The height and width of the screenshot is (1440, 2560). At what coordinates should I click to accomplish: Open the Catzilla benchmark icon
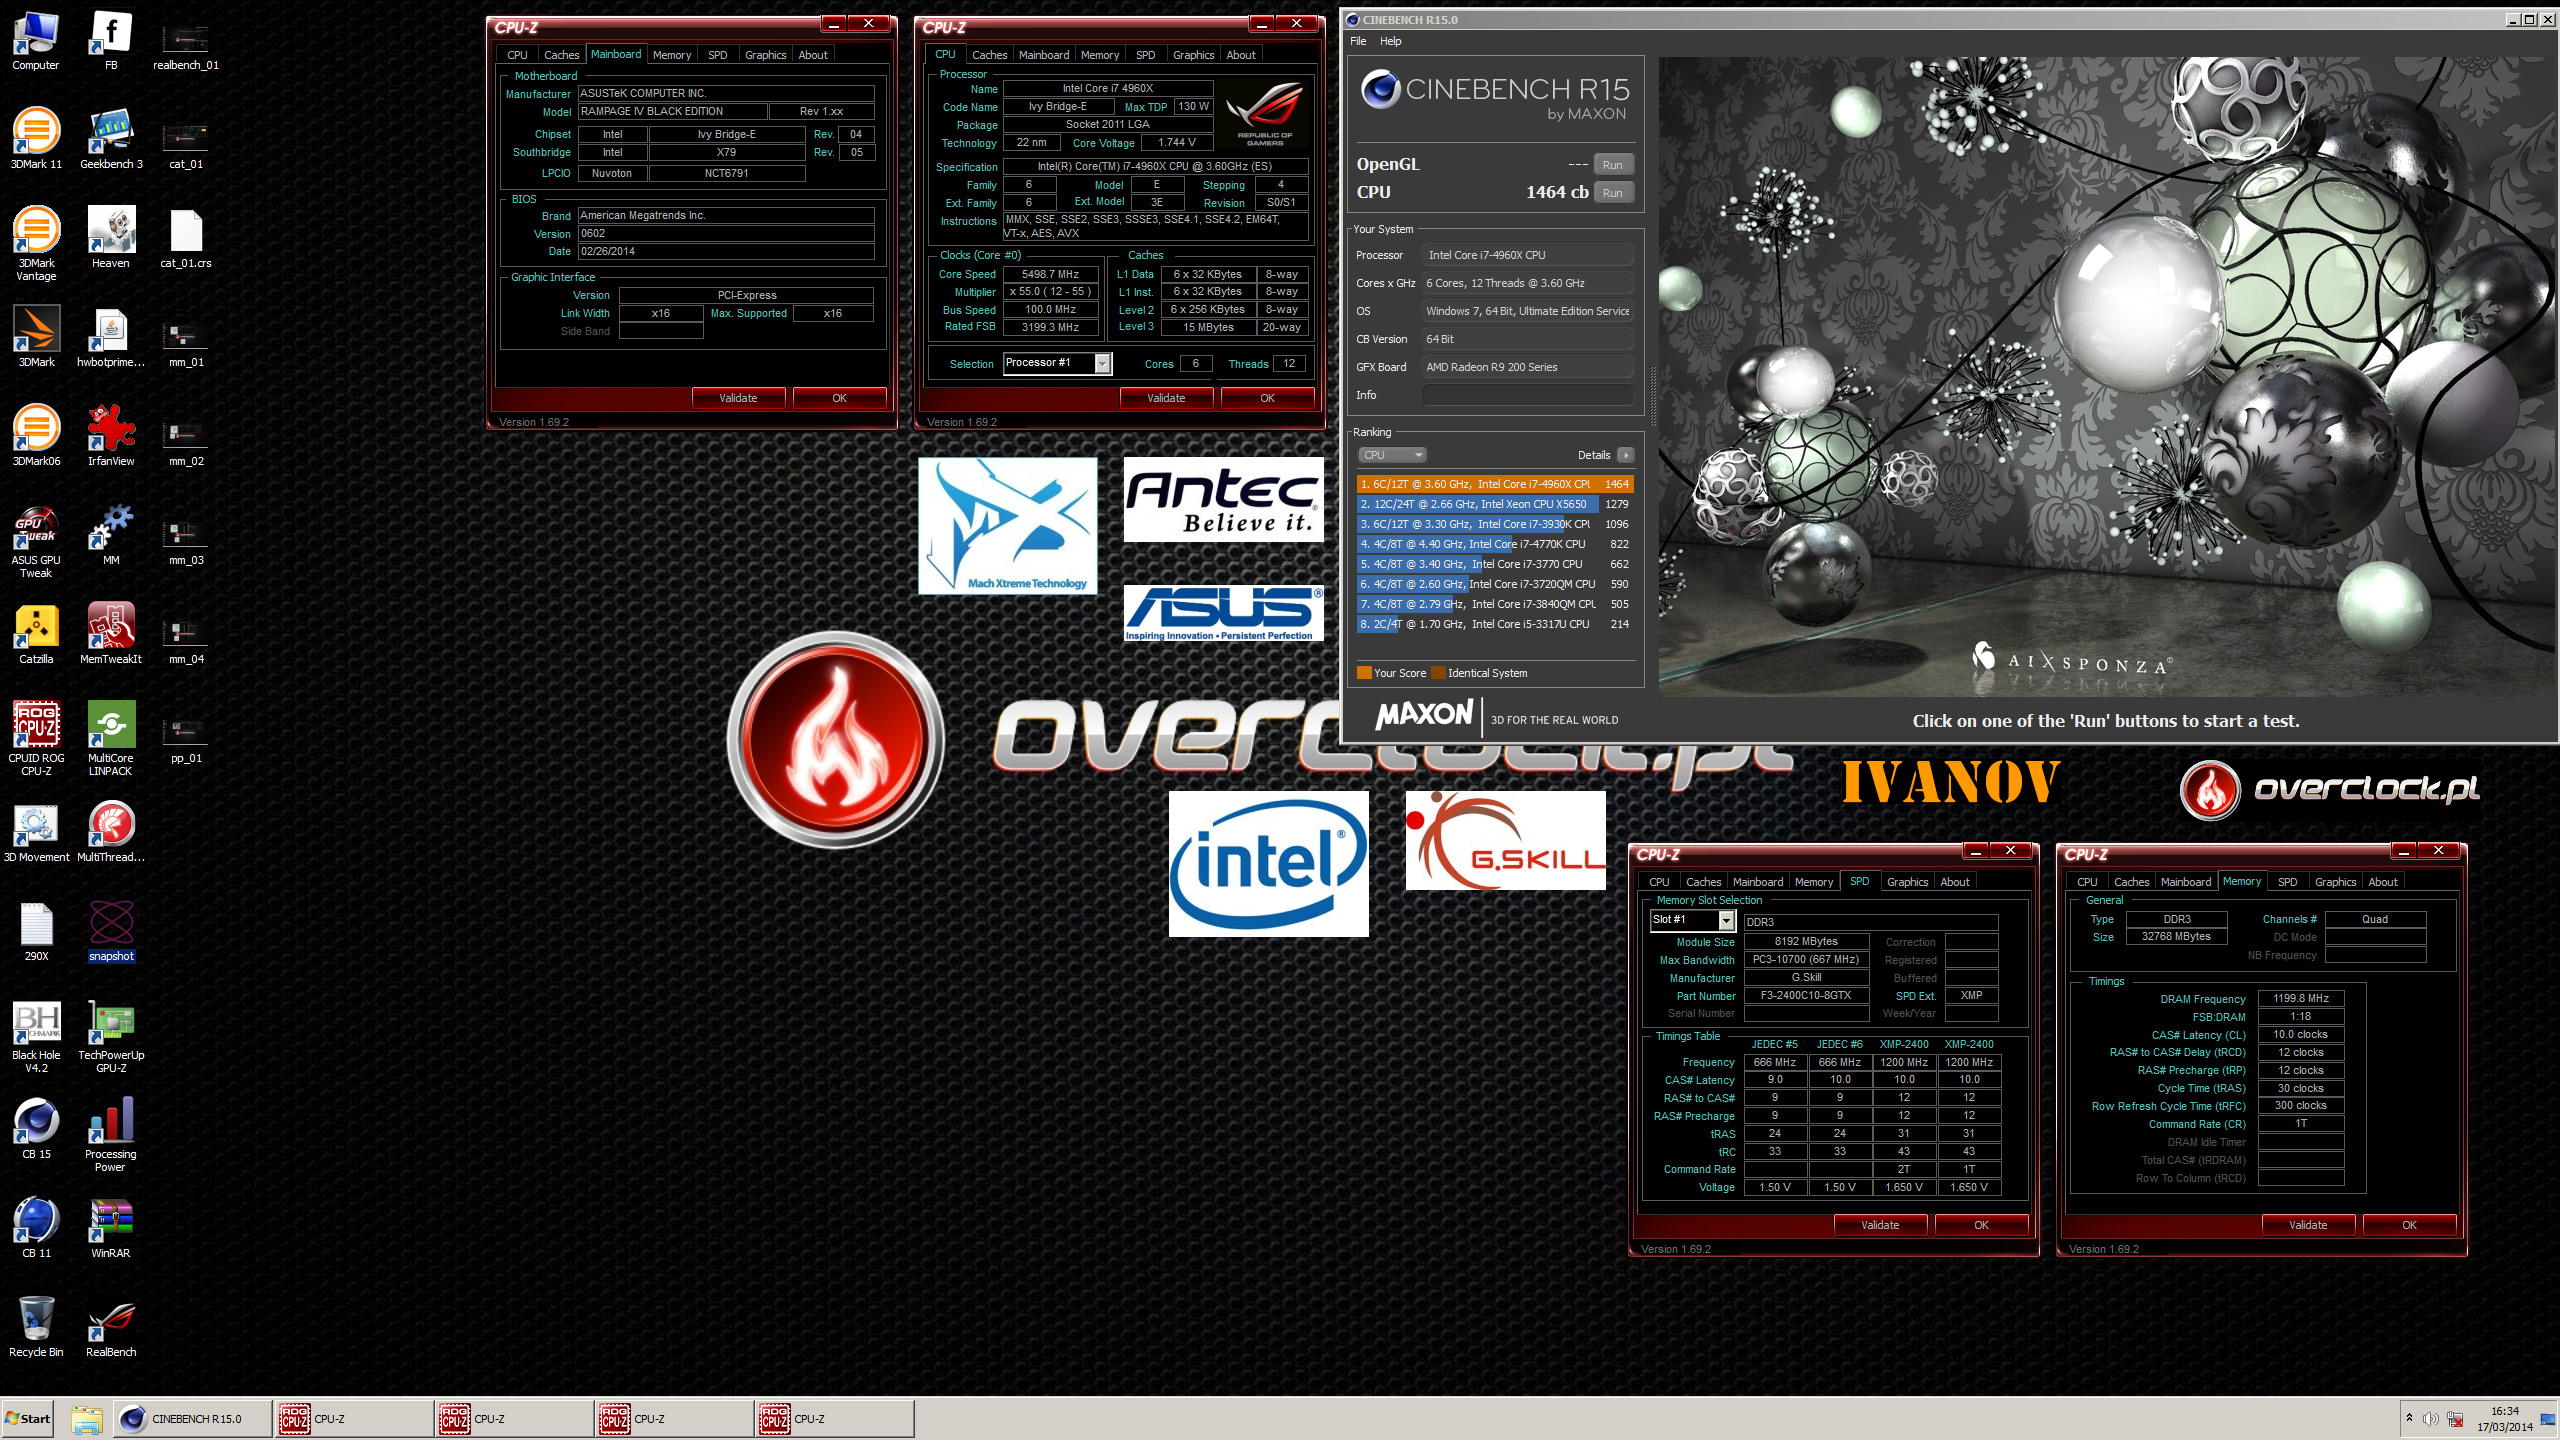pyautogui.click(x=36, y=635)
